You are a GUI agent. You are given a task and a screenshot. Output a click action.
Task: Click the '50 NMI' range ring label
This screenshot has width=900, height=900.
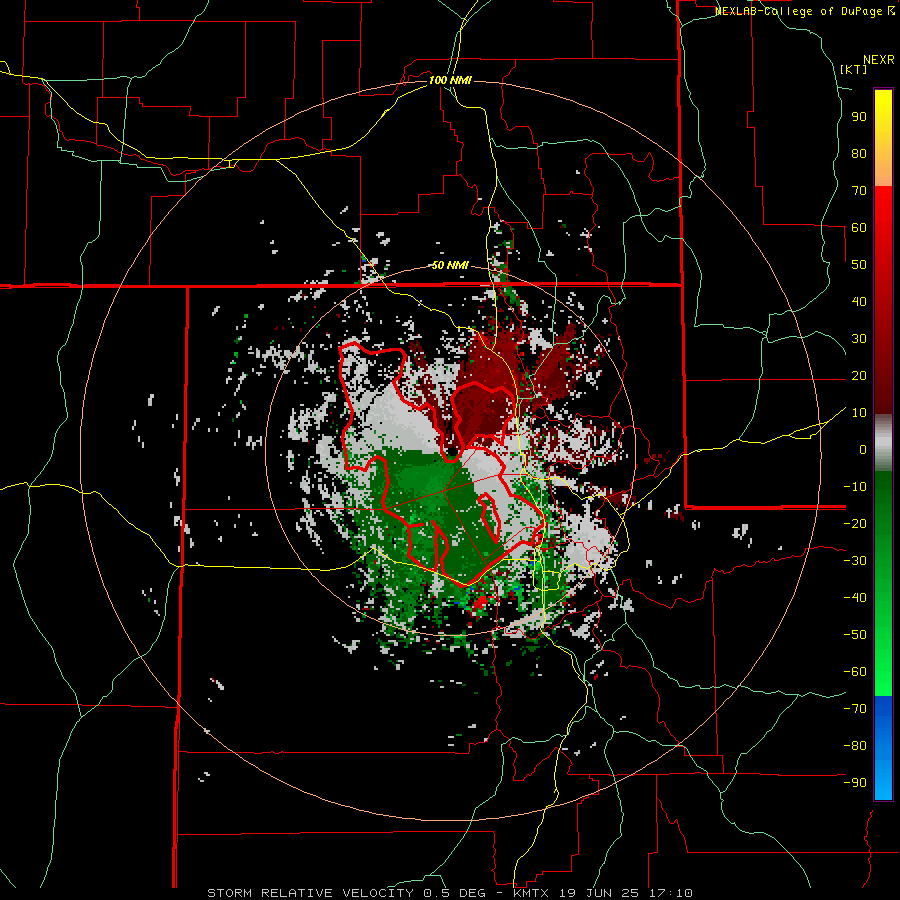(x=451, y=265)
